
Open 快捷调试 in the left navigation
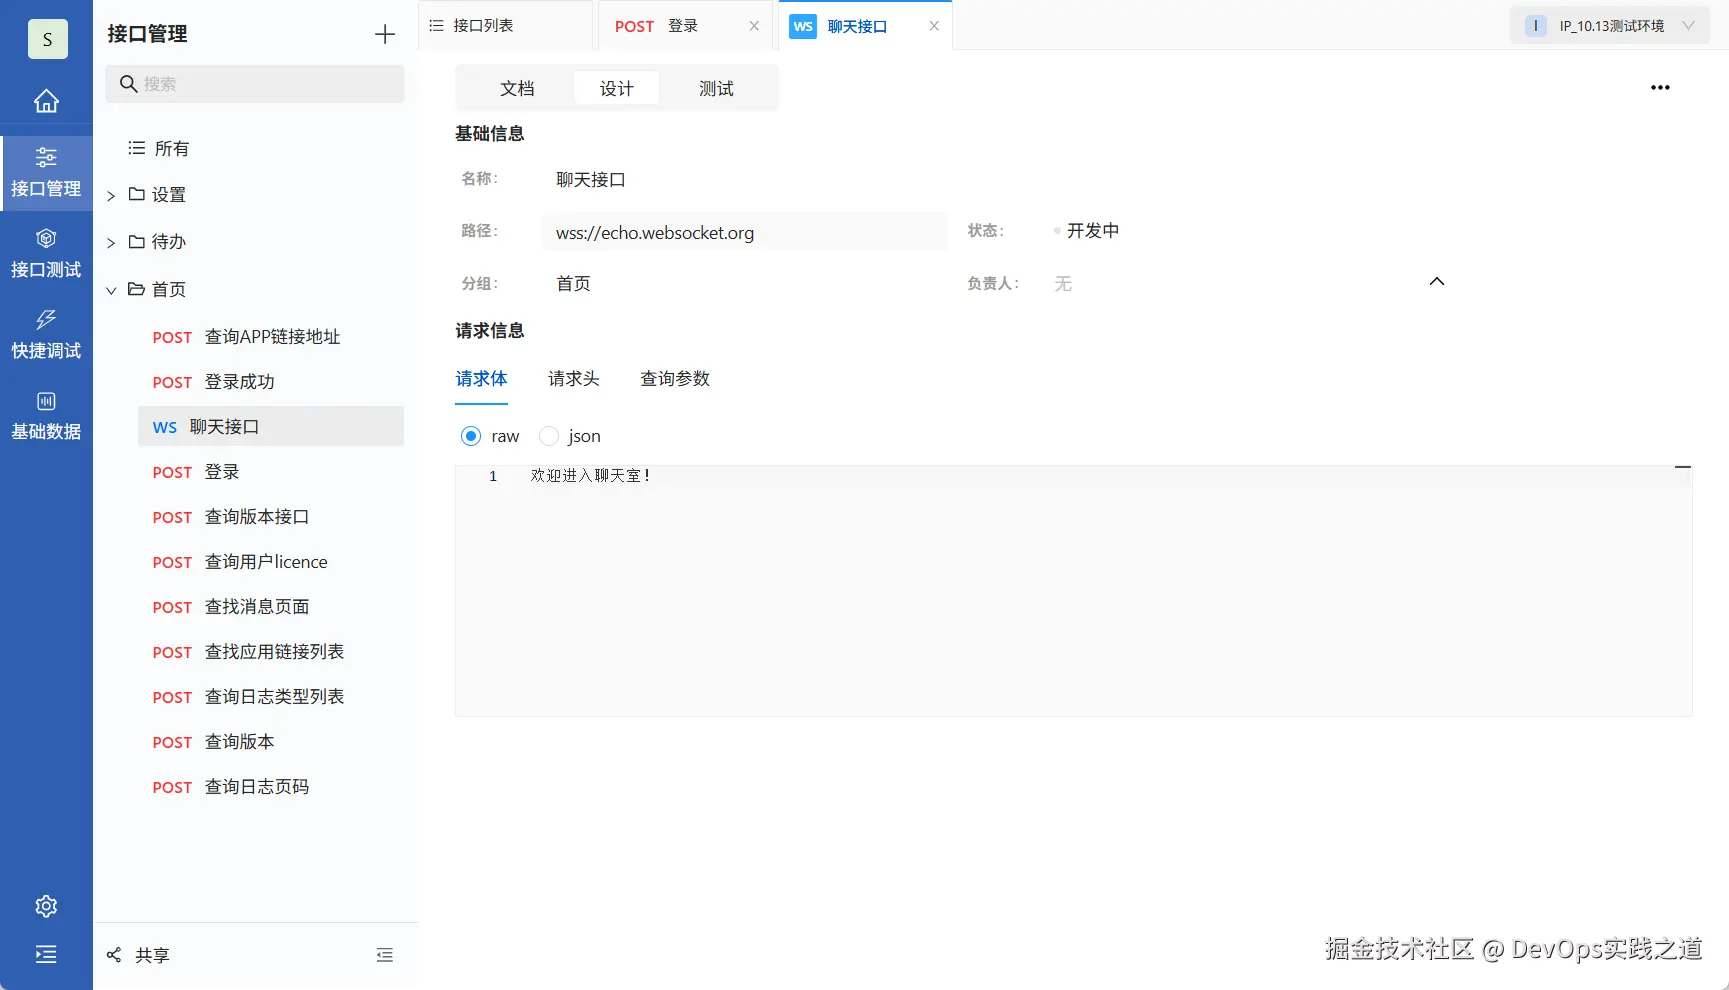tap(46, 335)
